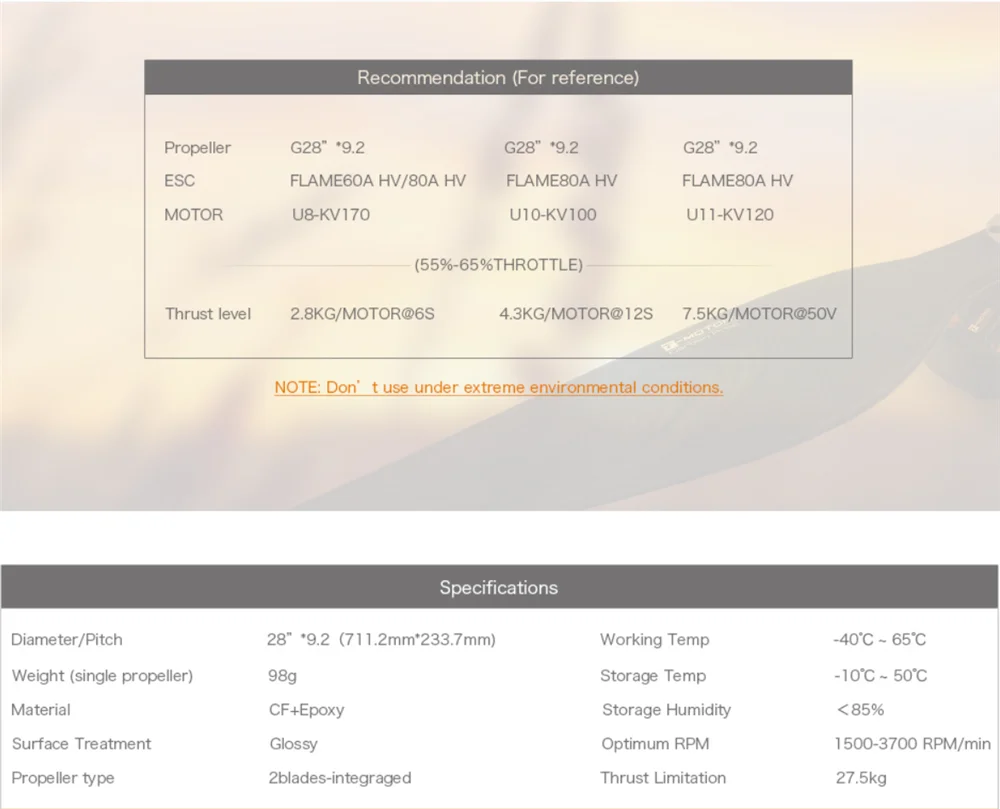
Task: Click the "-40°C ~ 65°C" working temperature value
Action: coord(879,639)
